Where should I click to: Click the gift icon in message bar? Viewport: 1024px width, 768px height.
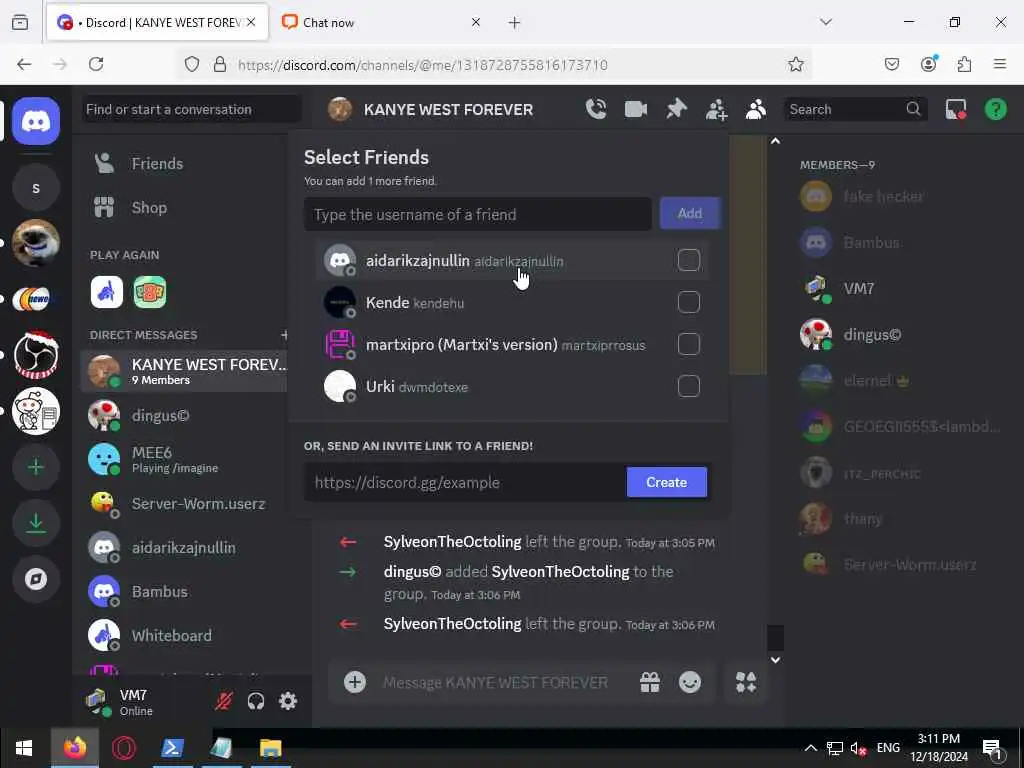click(x=650, y=682)
